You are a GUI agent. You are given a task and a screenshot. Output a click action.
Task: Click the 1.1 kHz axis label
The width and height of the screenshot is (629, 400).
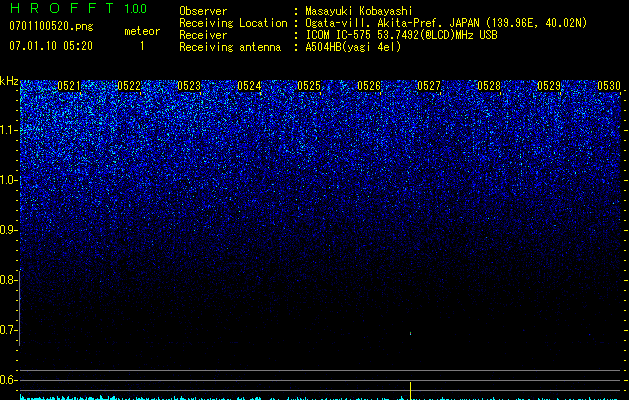point(8,130)
